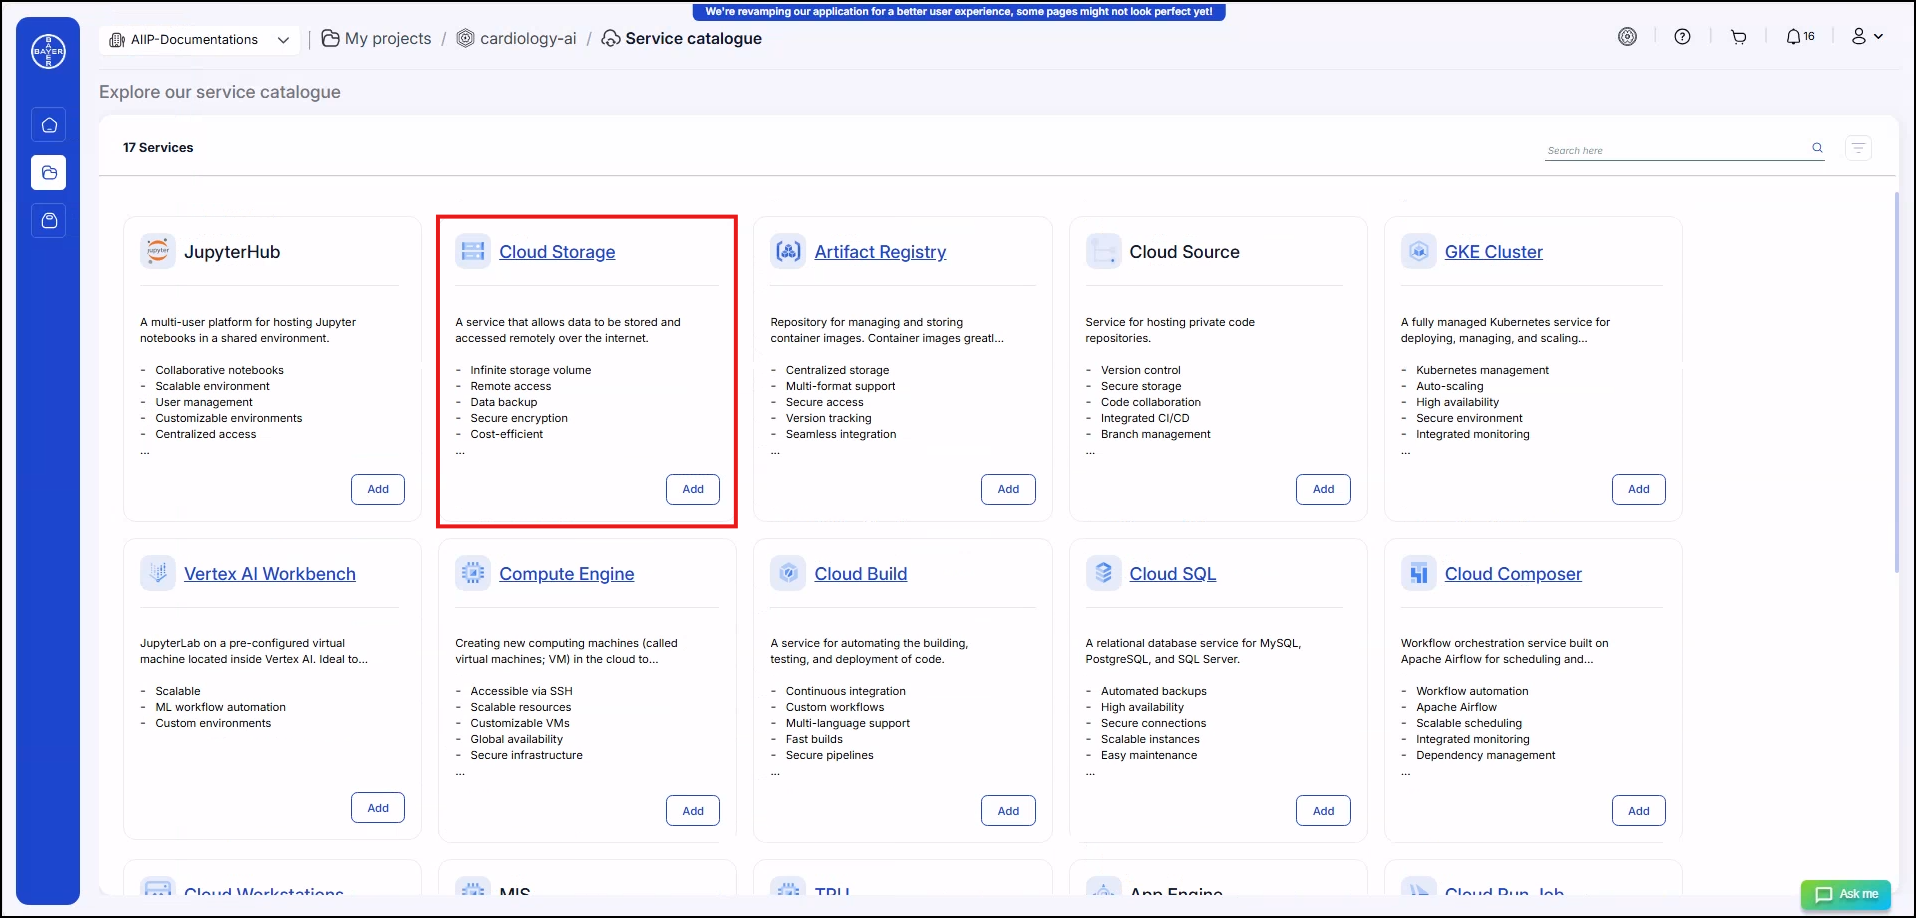1916x918 pixels.
Task: Click the GKE Cluster service icon
Action: 1418,251
